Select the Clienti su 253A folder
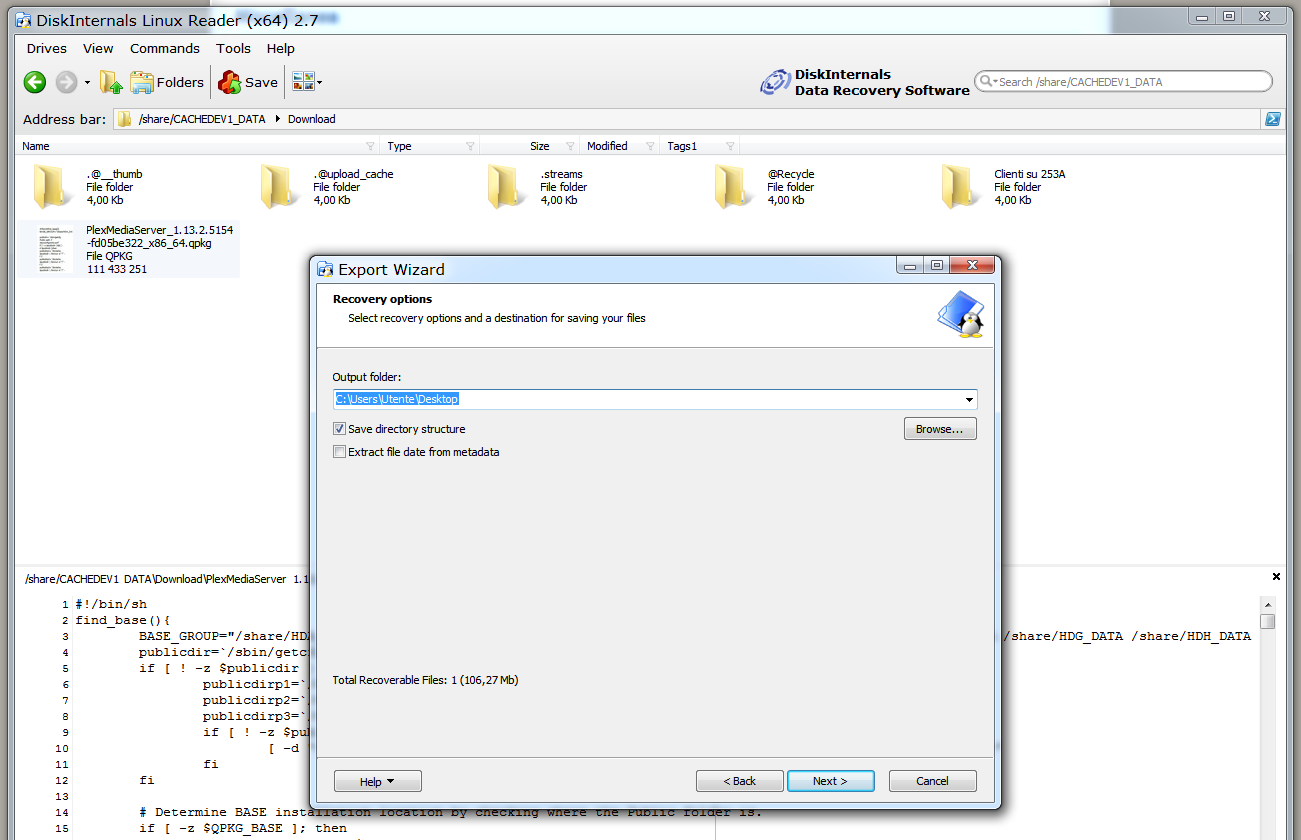This screenshot has width=1301, height=840. click(959, 186)
